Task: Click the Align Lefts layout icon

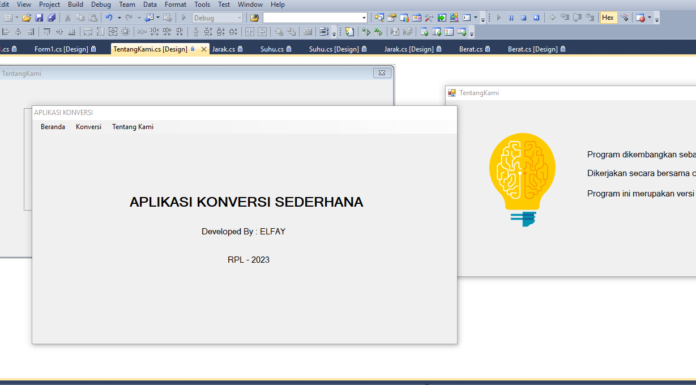Action: tap(5, 32)
